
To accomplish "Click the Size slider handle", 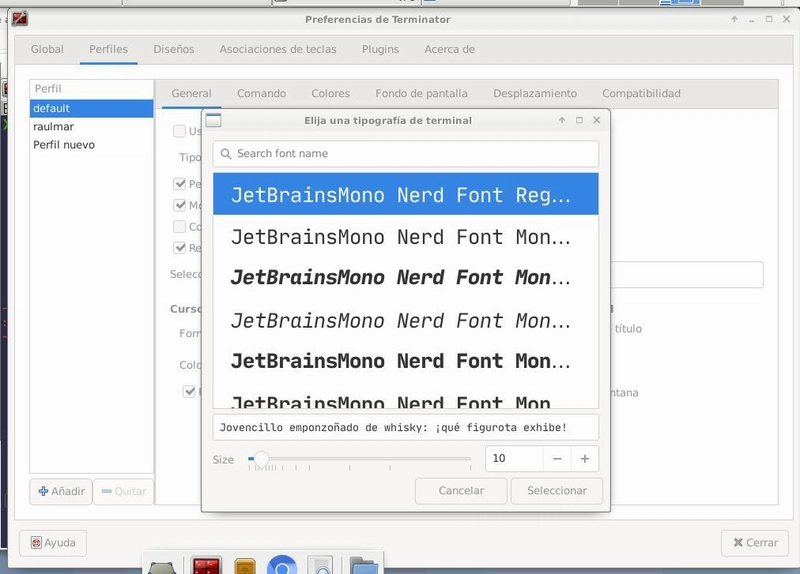I will [x=261, y=459].
